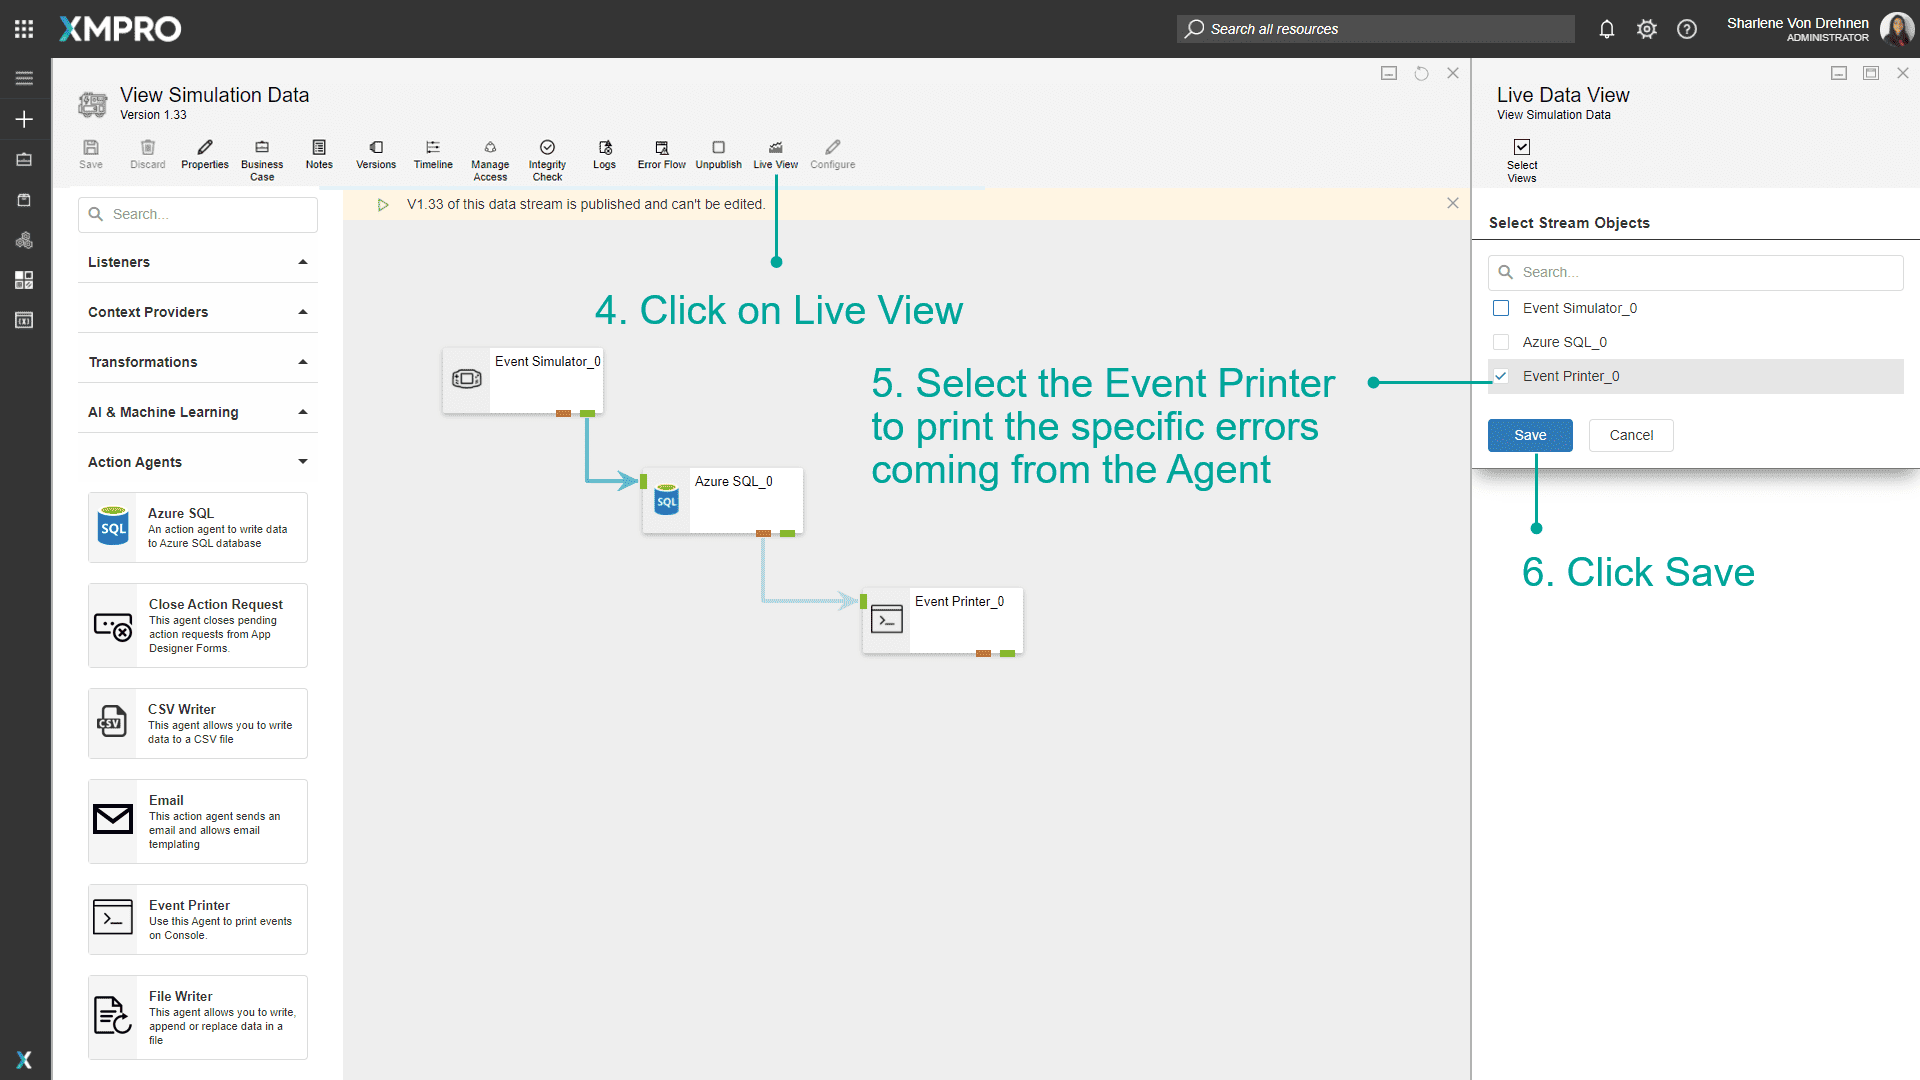Click the Save icon in the toolbar
Screen dimensions: 1920x1080
pos(90,155)
